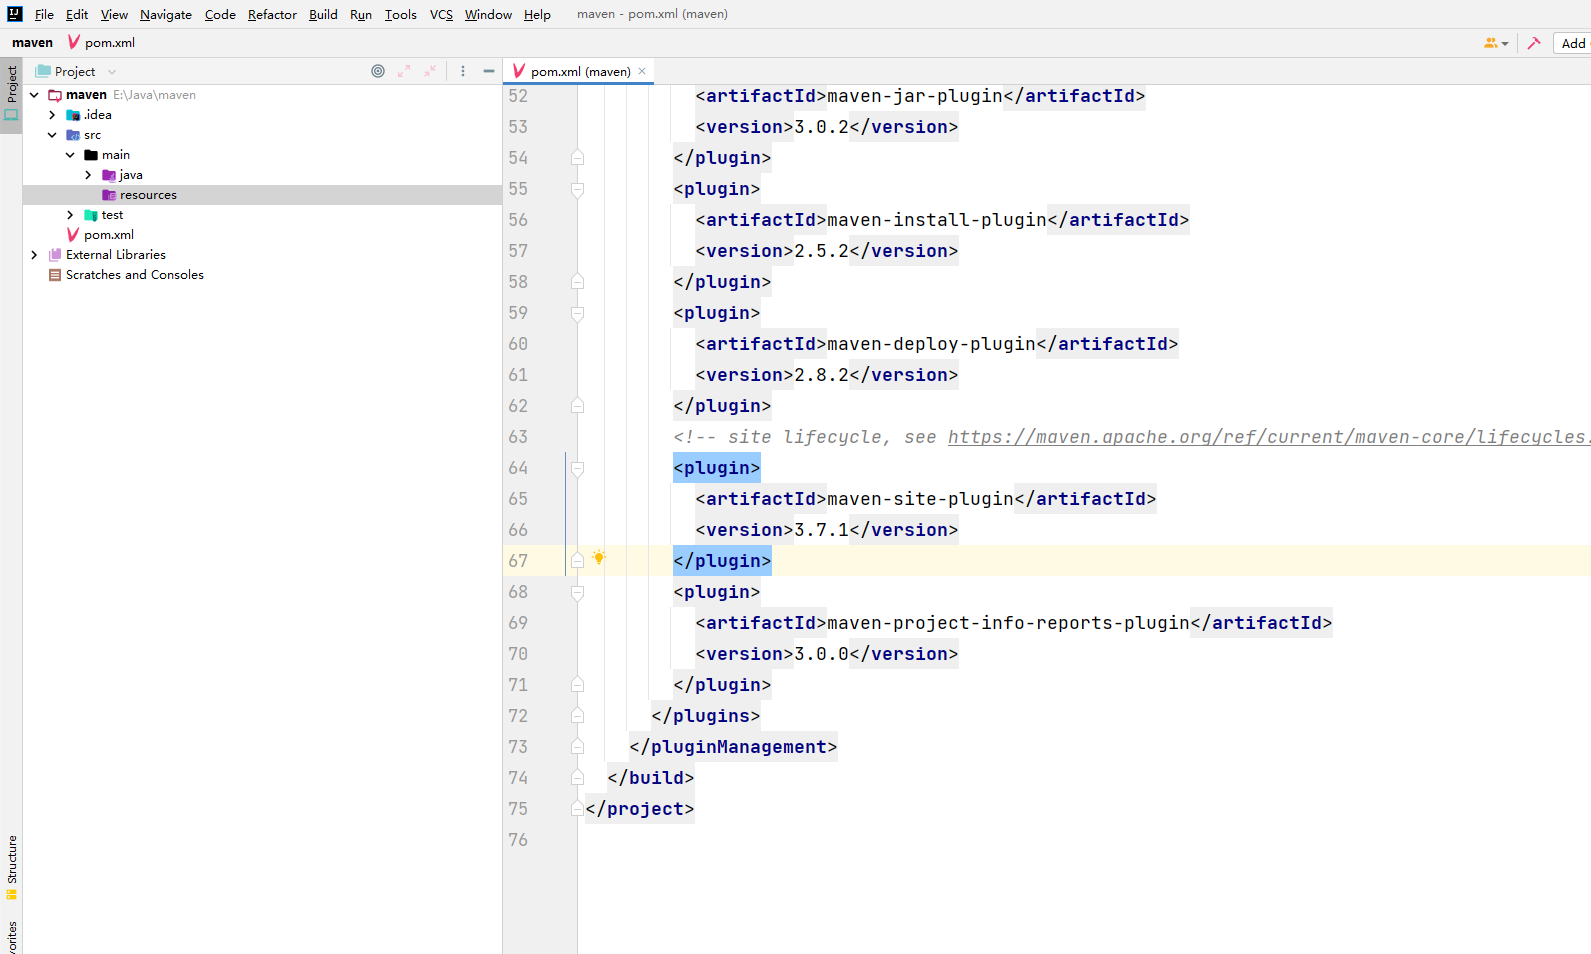Open Project panel options (three dots)
1591x954 pixels.
(x=462, y=71)
